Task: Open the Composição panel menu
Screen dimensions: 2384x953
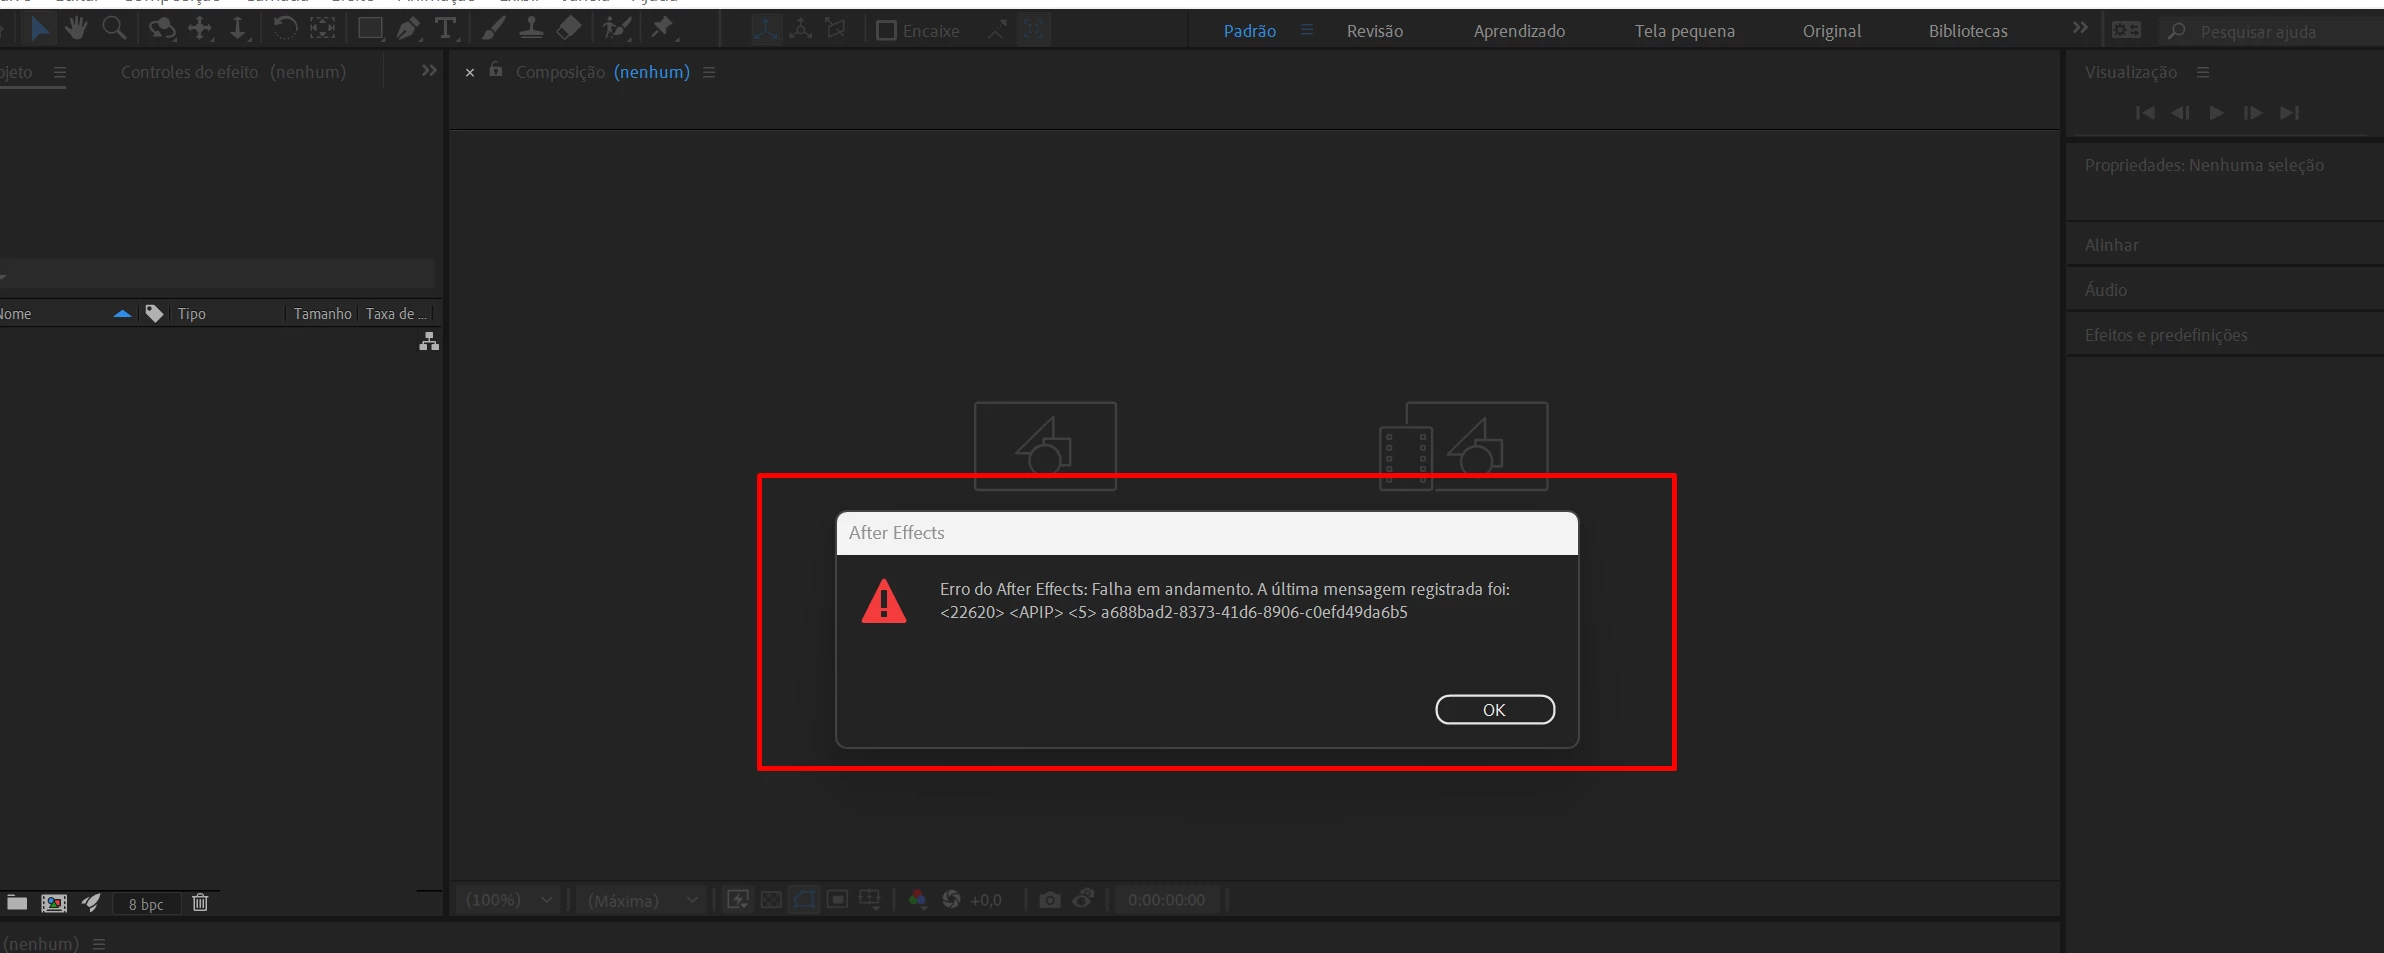Action: 709,72
